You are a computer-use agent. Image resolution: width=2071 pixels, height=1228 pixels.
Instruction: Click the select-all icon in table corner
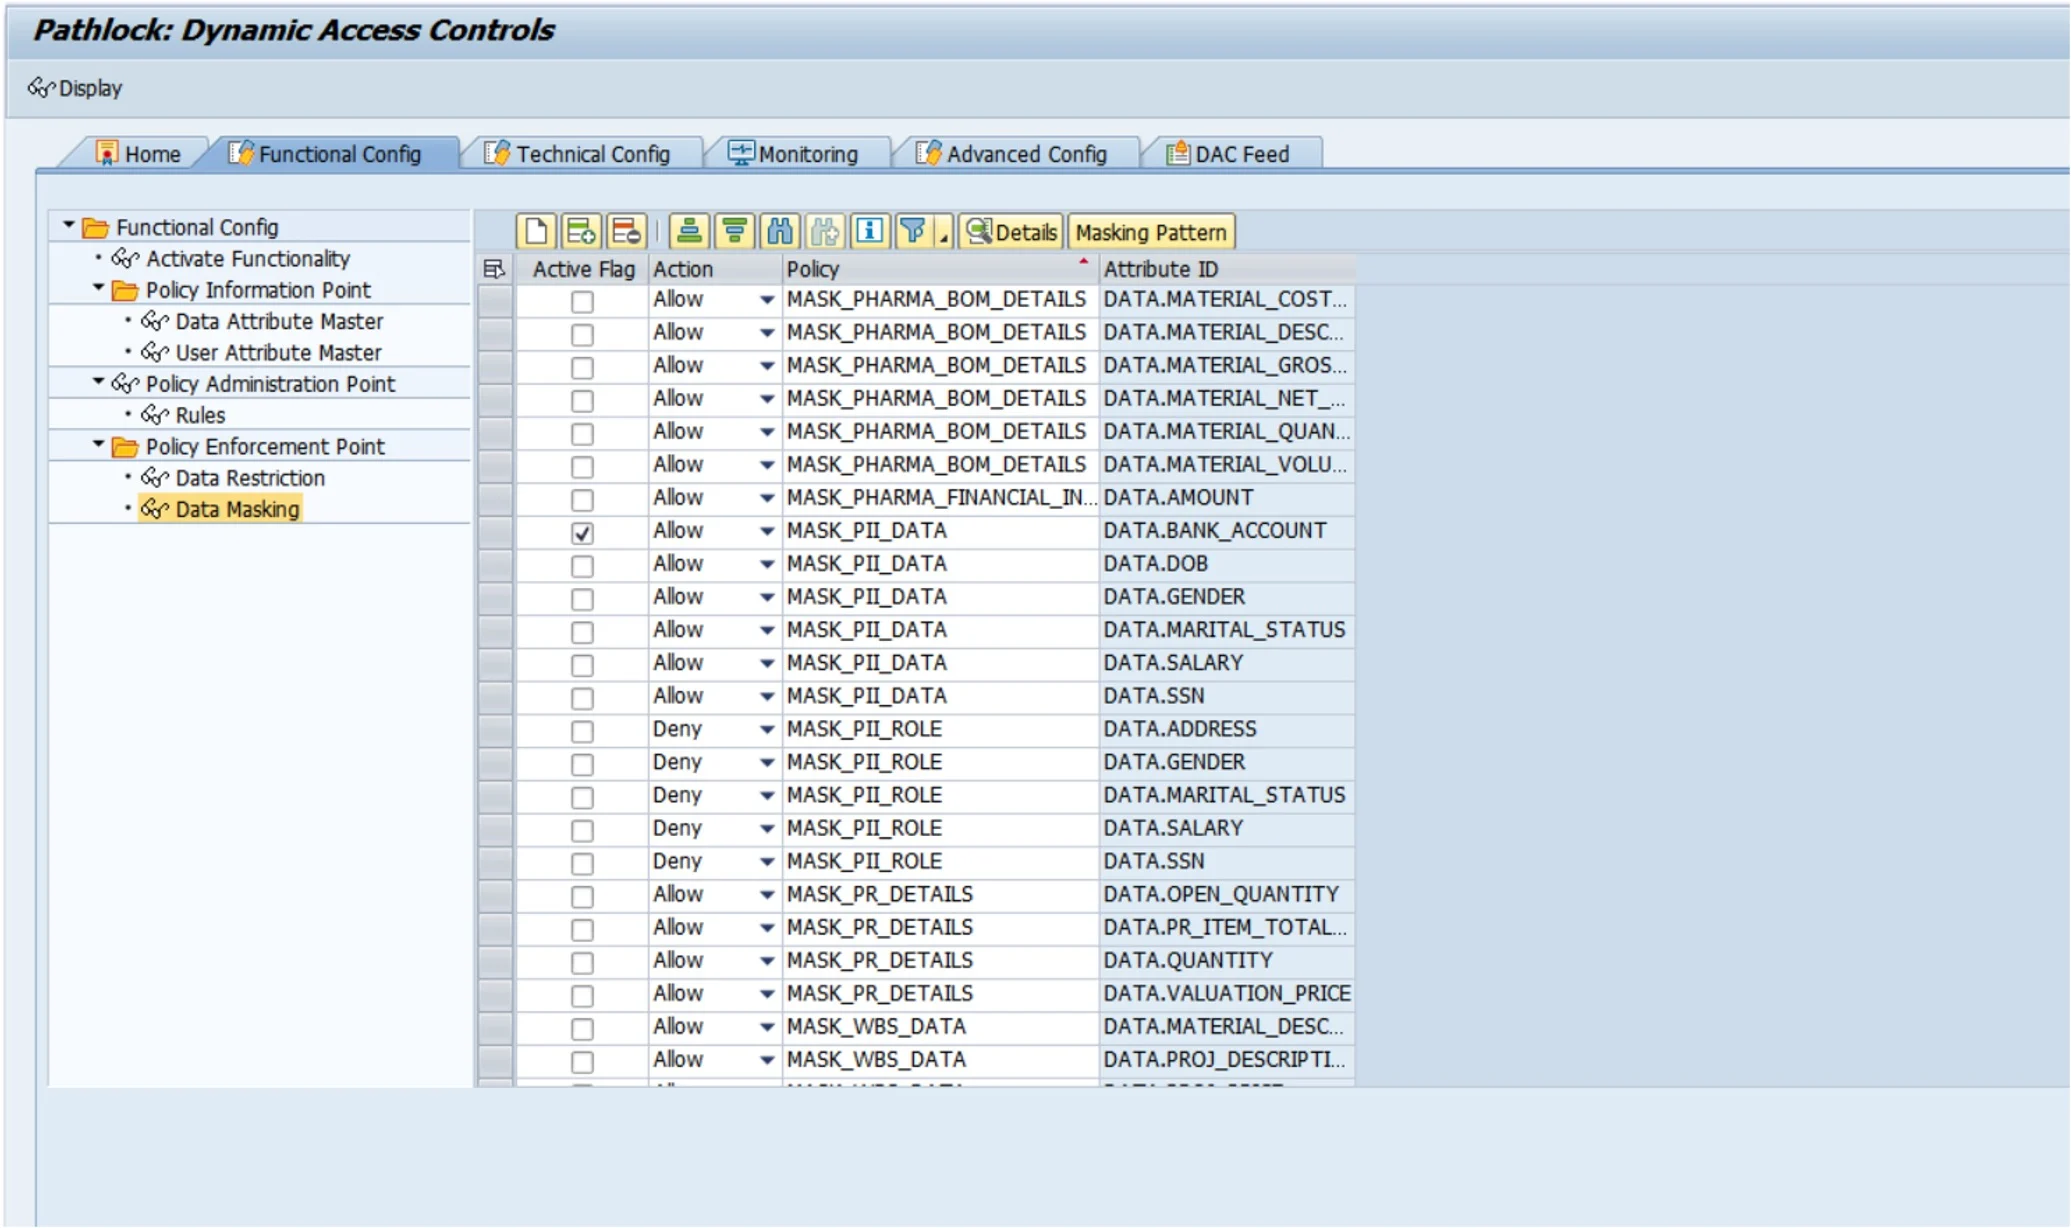[494, 269]
